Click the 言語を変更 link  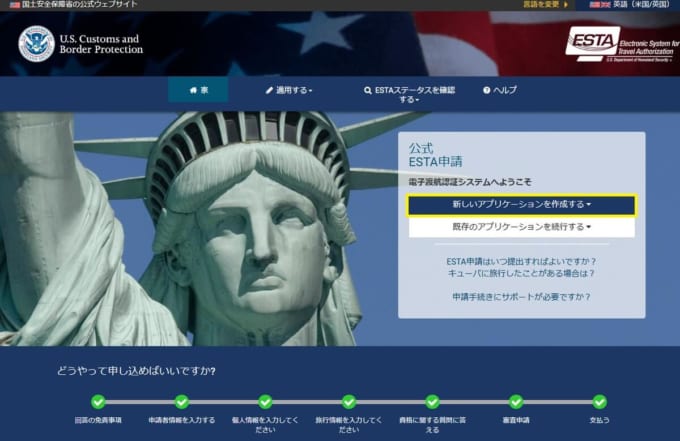click(541, 4)
